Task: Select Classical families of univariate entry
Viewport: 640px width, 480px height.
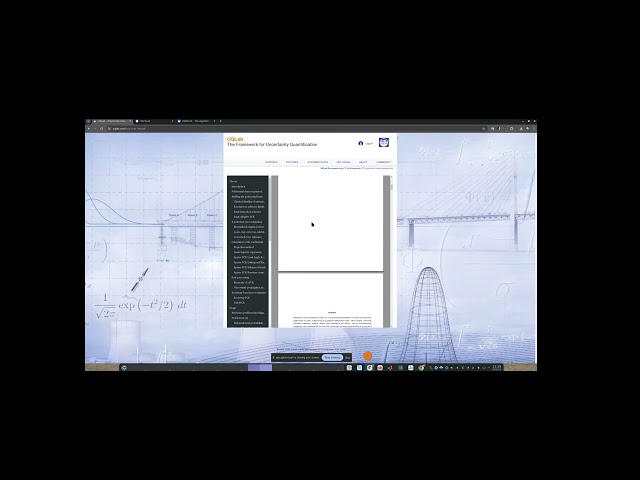Action: (x=249, y=202)
